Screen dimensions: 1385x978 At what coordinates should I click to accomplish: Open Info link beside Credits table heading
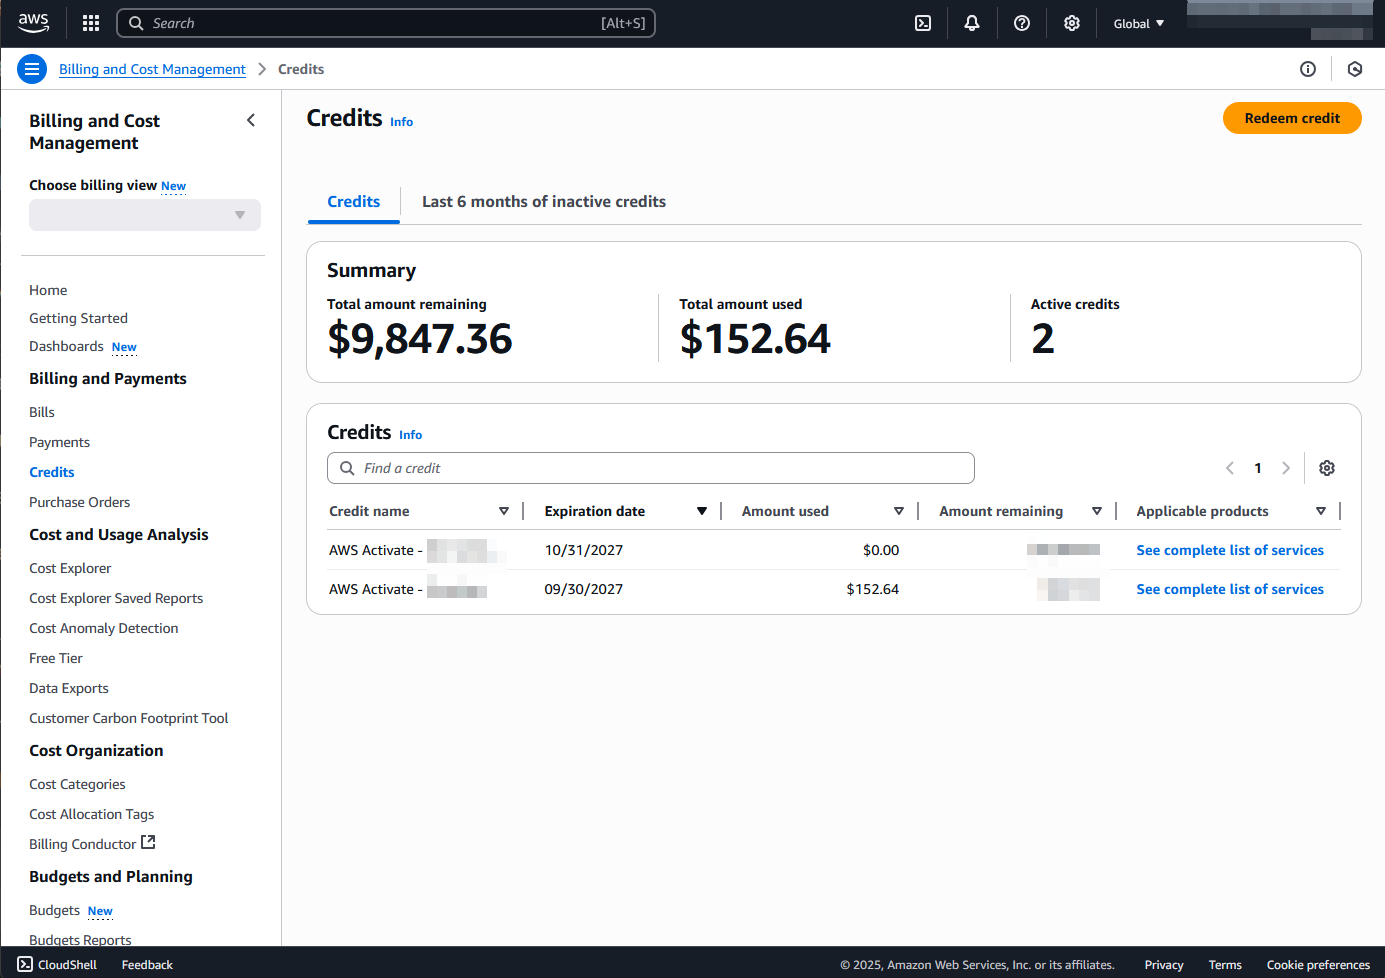coord(410,435)
